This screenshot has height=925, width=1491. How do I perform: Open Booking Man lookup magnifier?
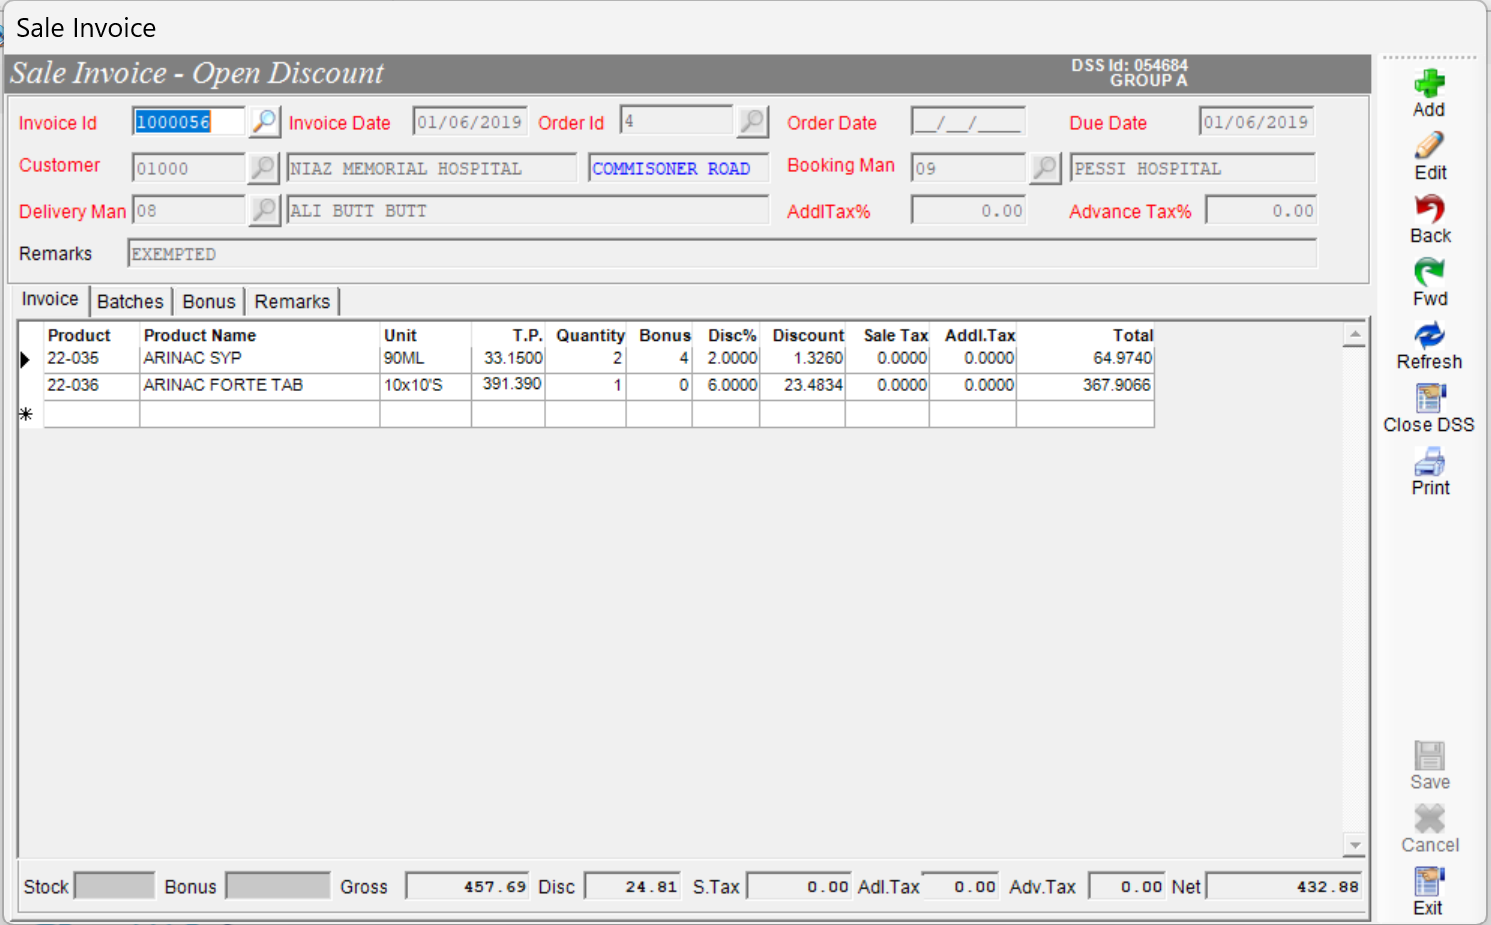(1045, 167)
